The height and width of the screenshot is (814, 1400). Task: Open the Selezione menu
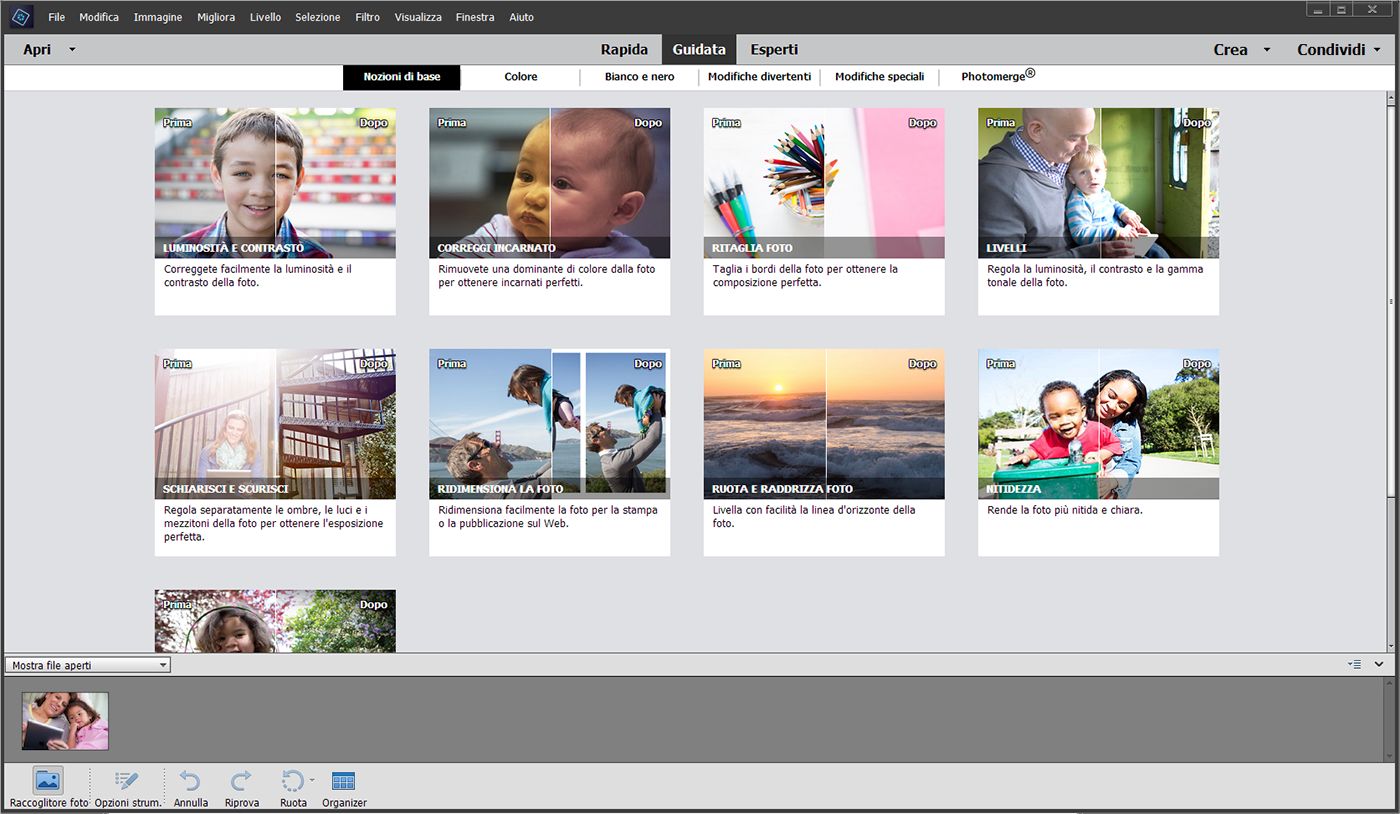pyautogui.click(x=317, y=17)
